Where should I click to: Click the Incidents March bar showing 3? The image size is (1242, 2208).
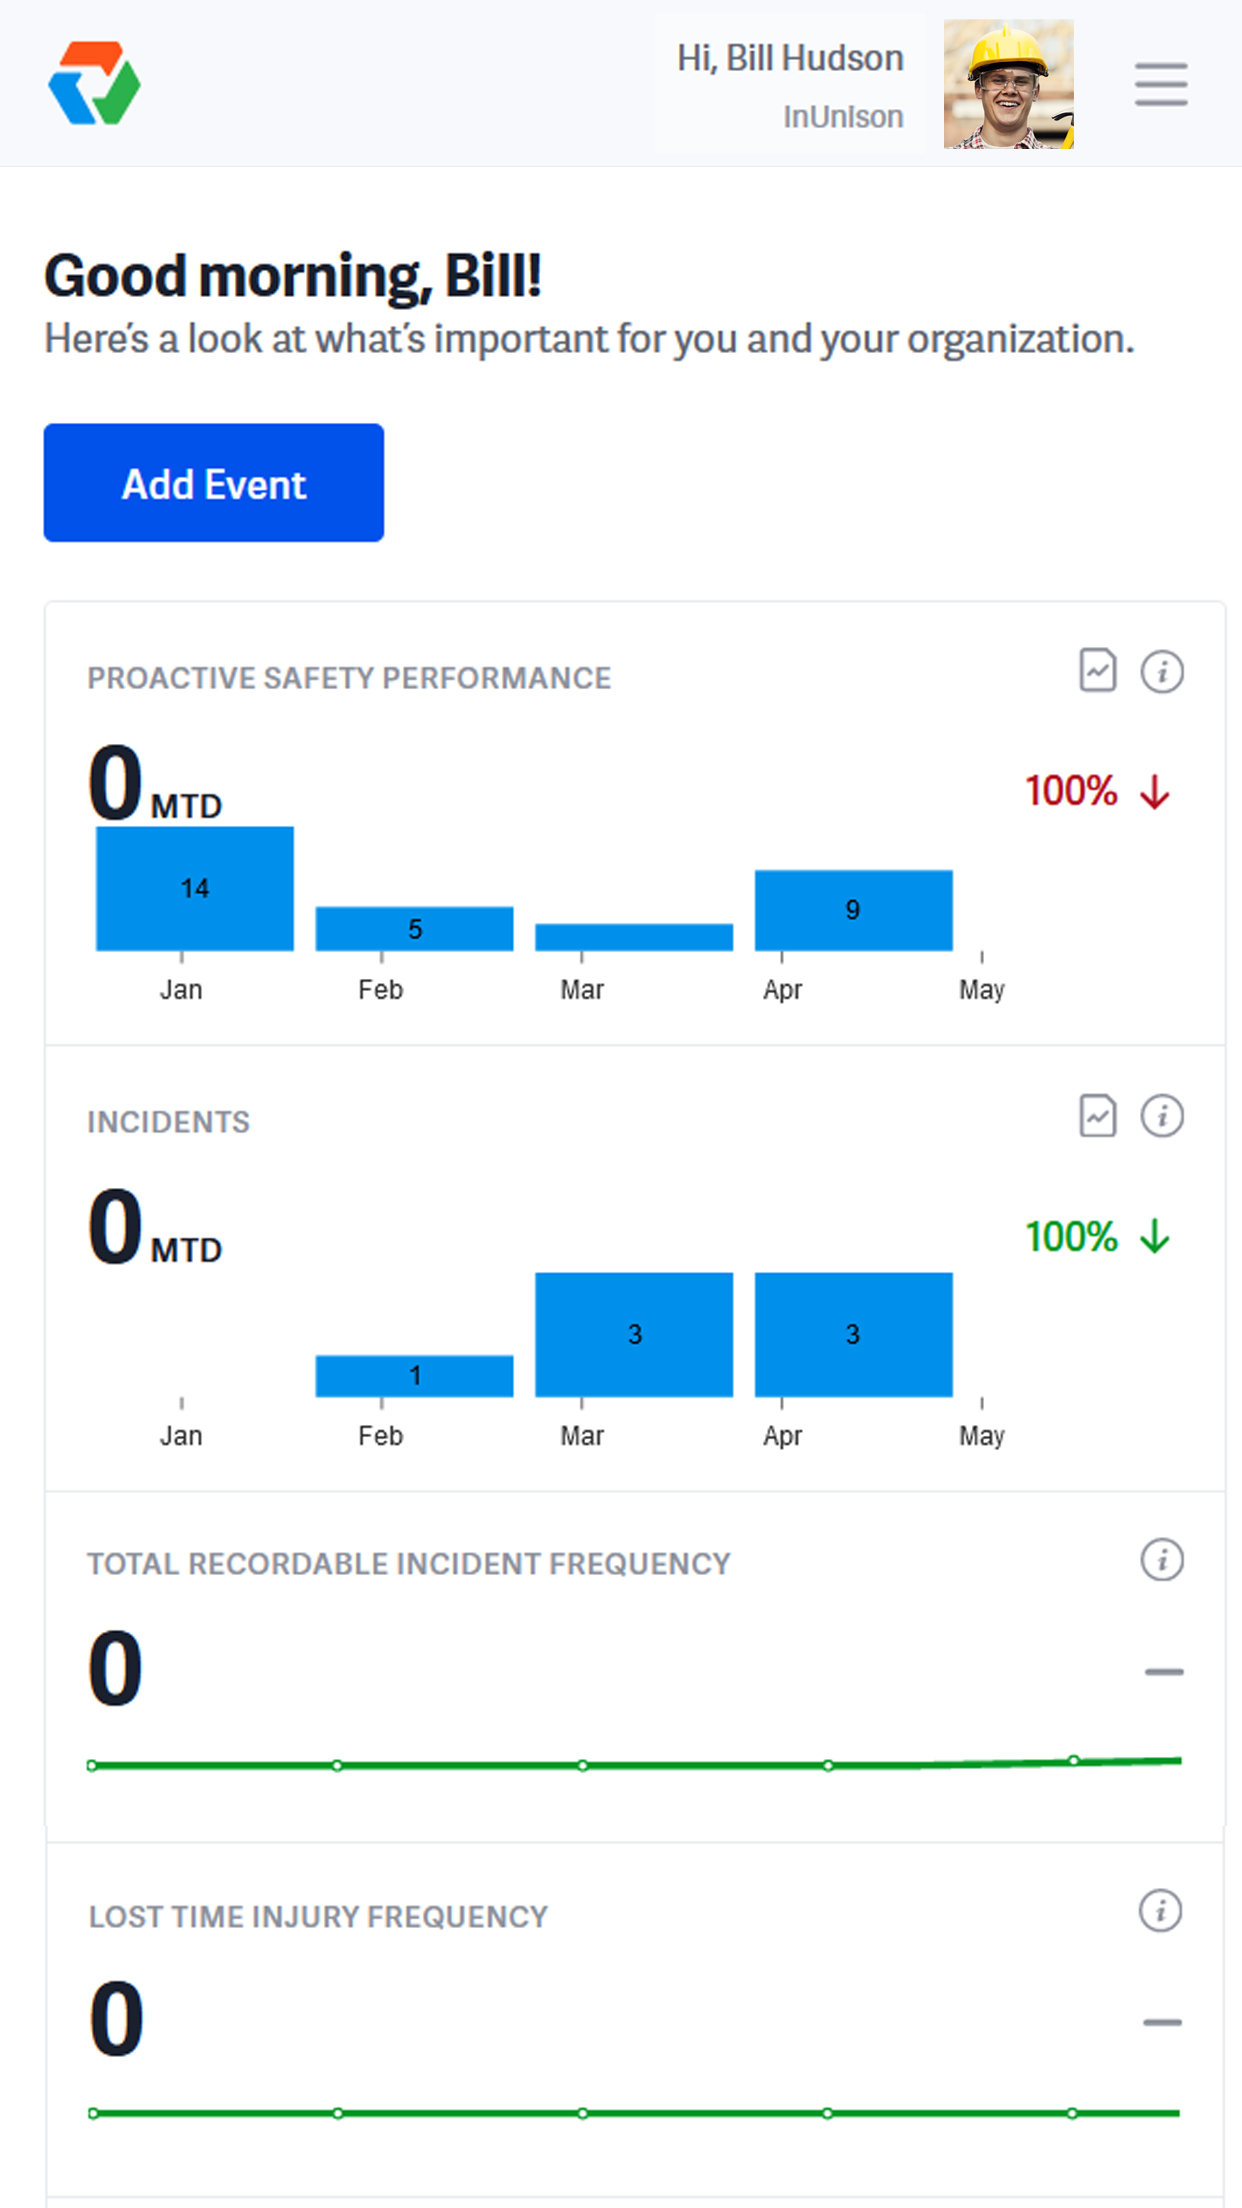coord(634,1334)
